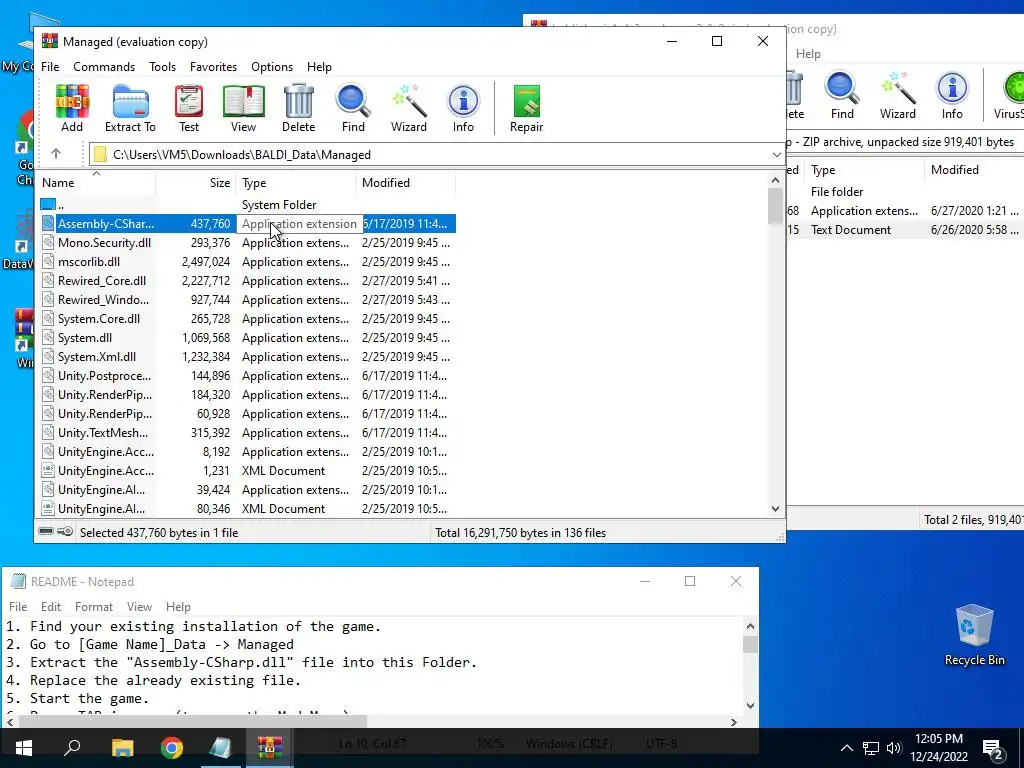Screen dimensions: 1024x768
Task: Click the View book icon in Managed toolbar
Action: tap(244, 108)
